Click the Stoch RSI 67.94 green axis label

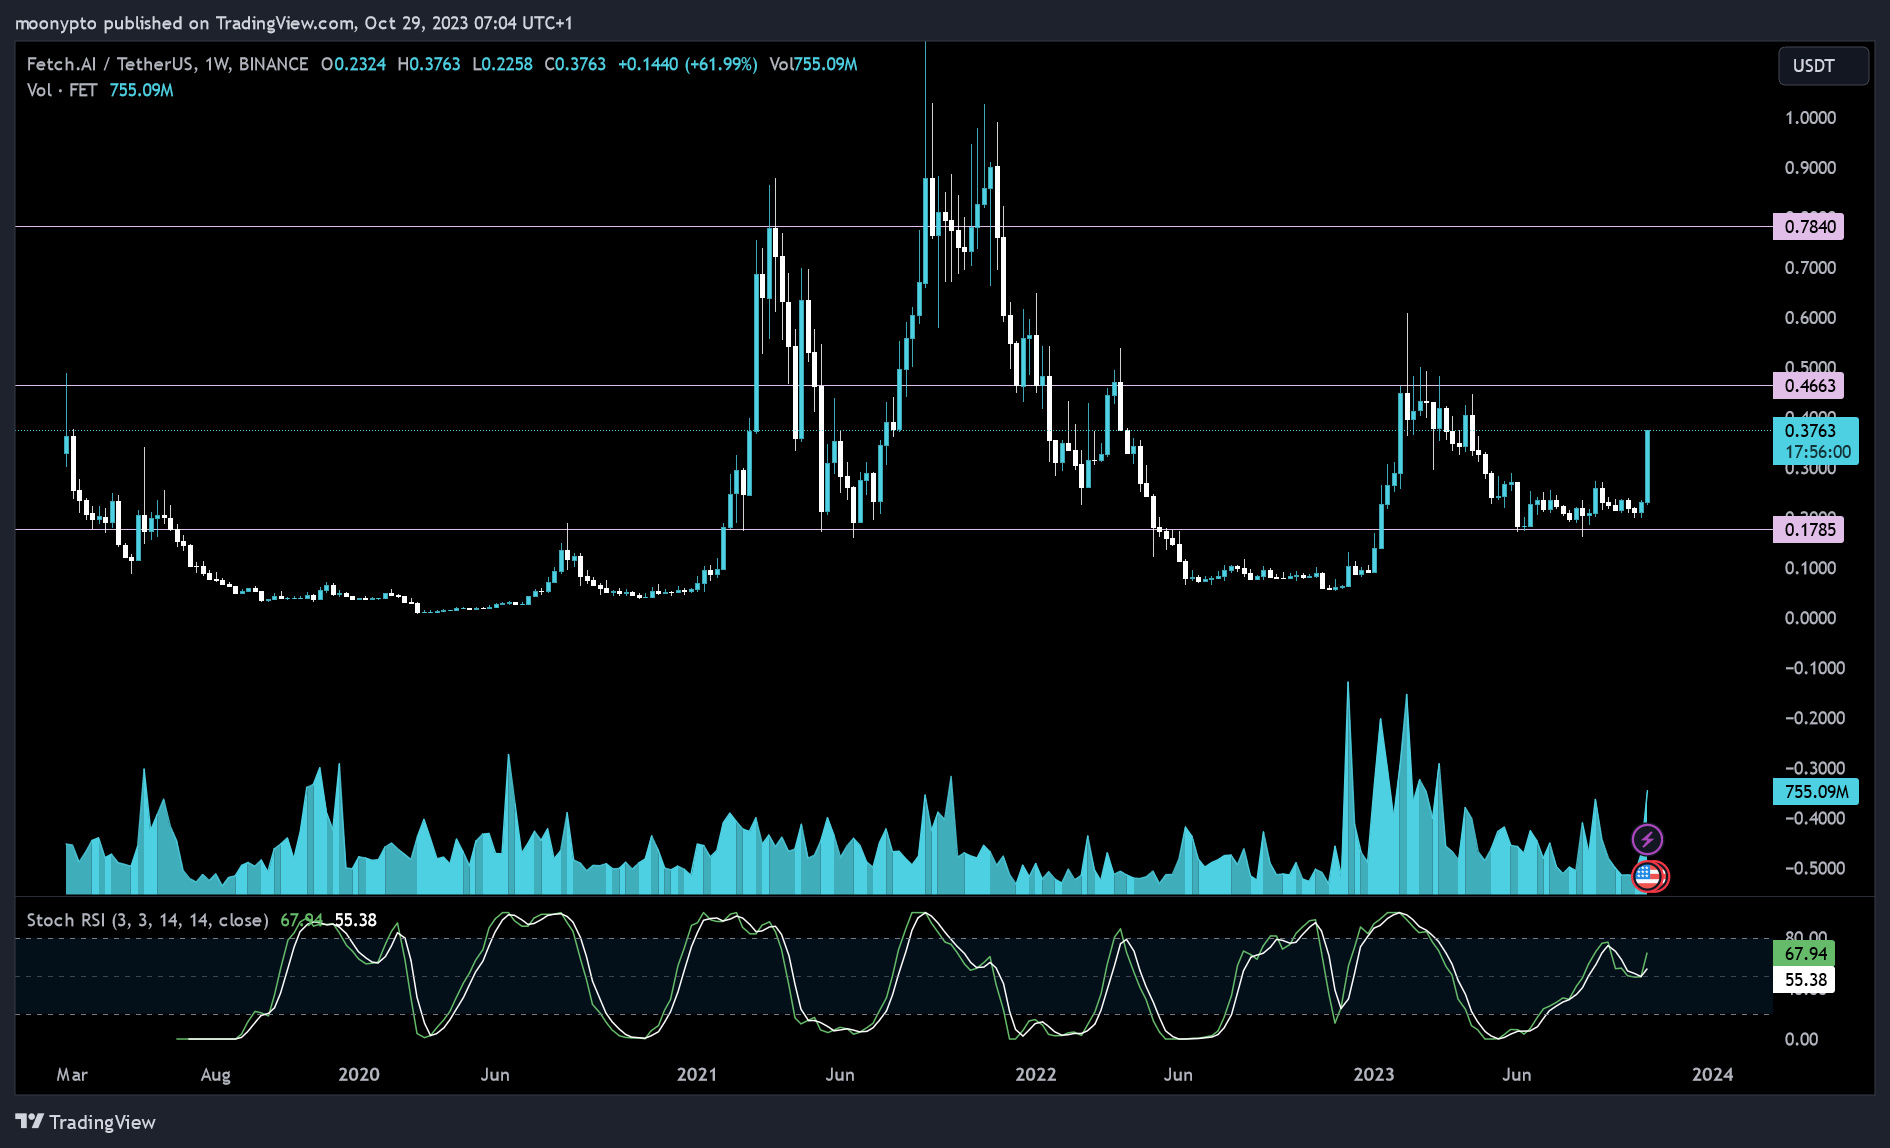1804,953
